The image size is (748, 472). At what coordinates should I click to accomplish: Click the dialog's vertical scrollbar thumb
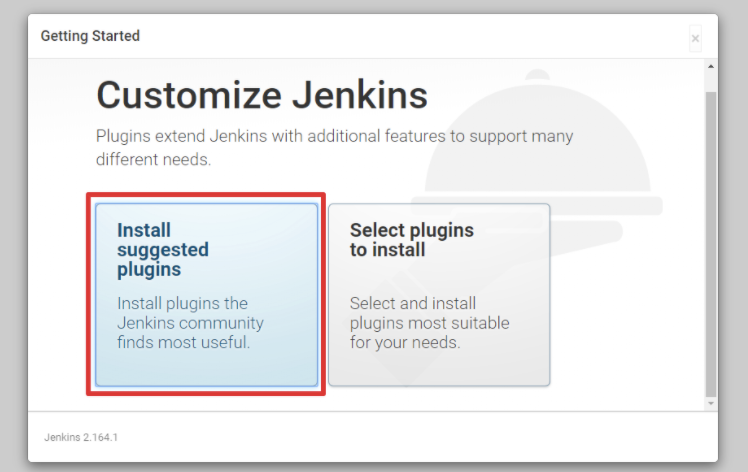click(711, 244)
